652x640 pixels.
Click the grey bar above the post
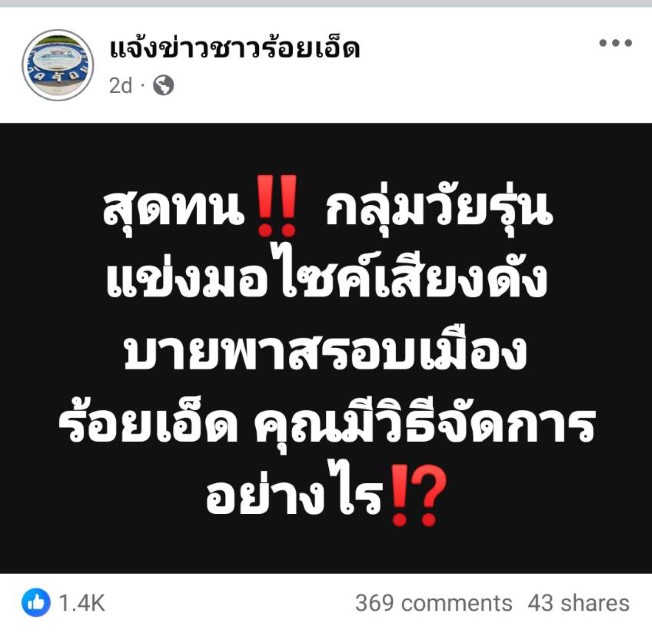[326, 3]
